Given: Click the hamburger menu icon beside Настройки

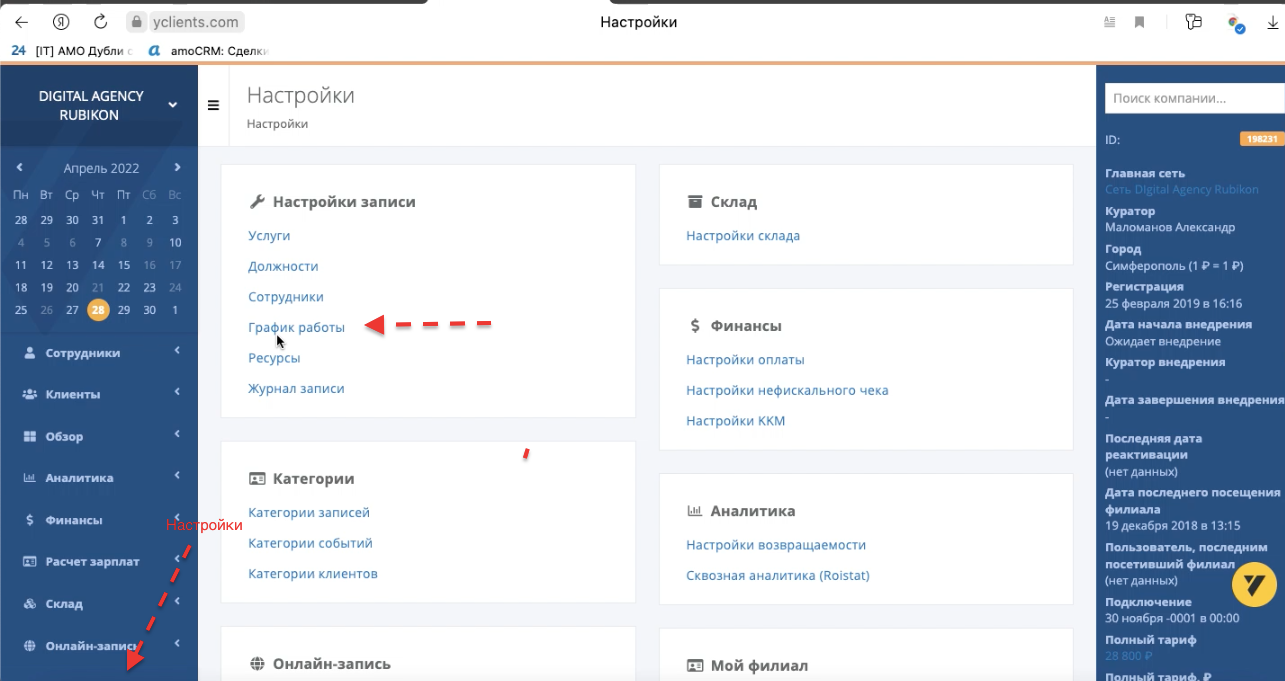Looking at the screenshot, I should (x=213, y=105).
